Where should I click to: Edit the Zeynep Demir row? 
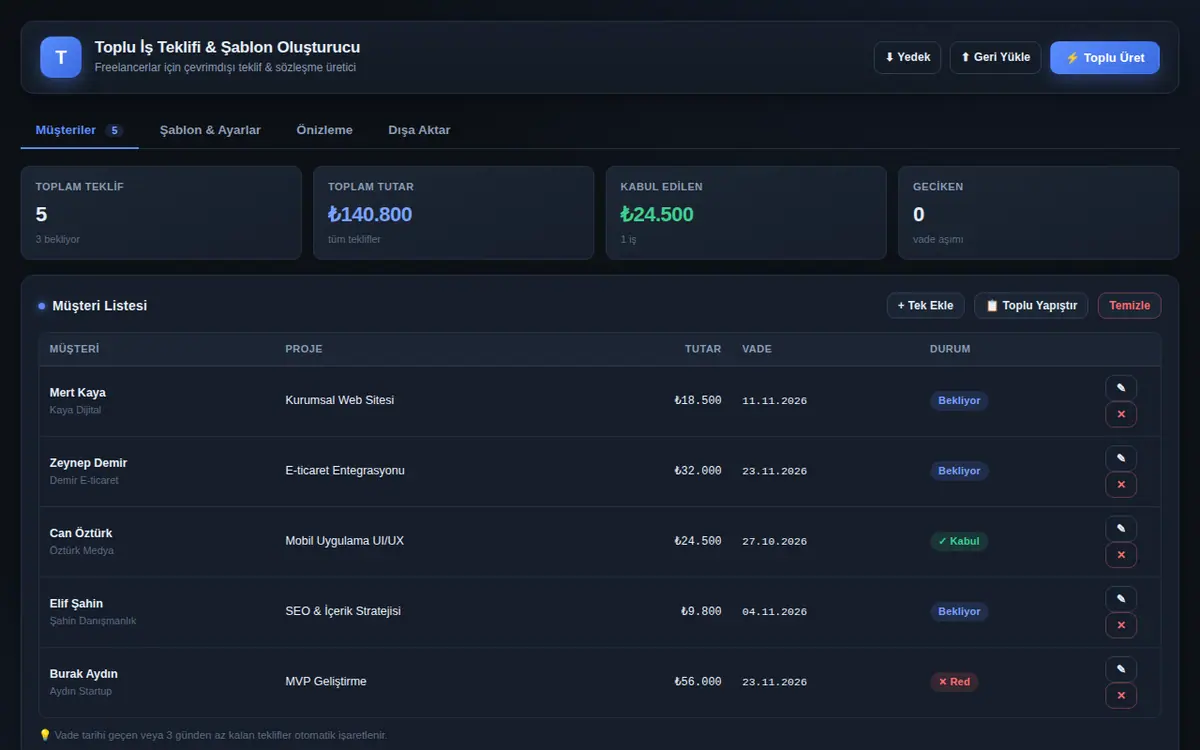tap(1121, 458)
